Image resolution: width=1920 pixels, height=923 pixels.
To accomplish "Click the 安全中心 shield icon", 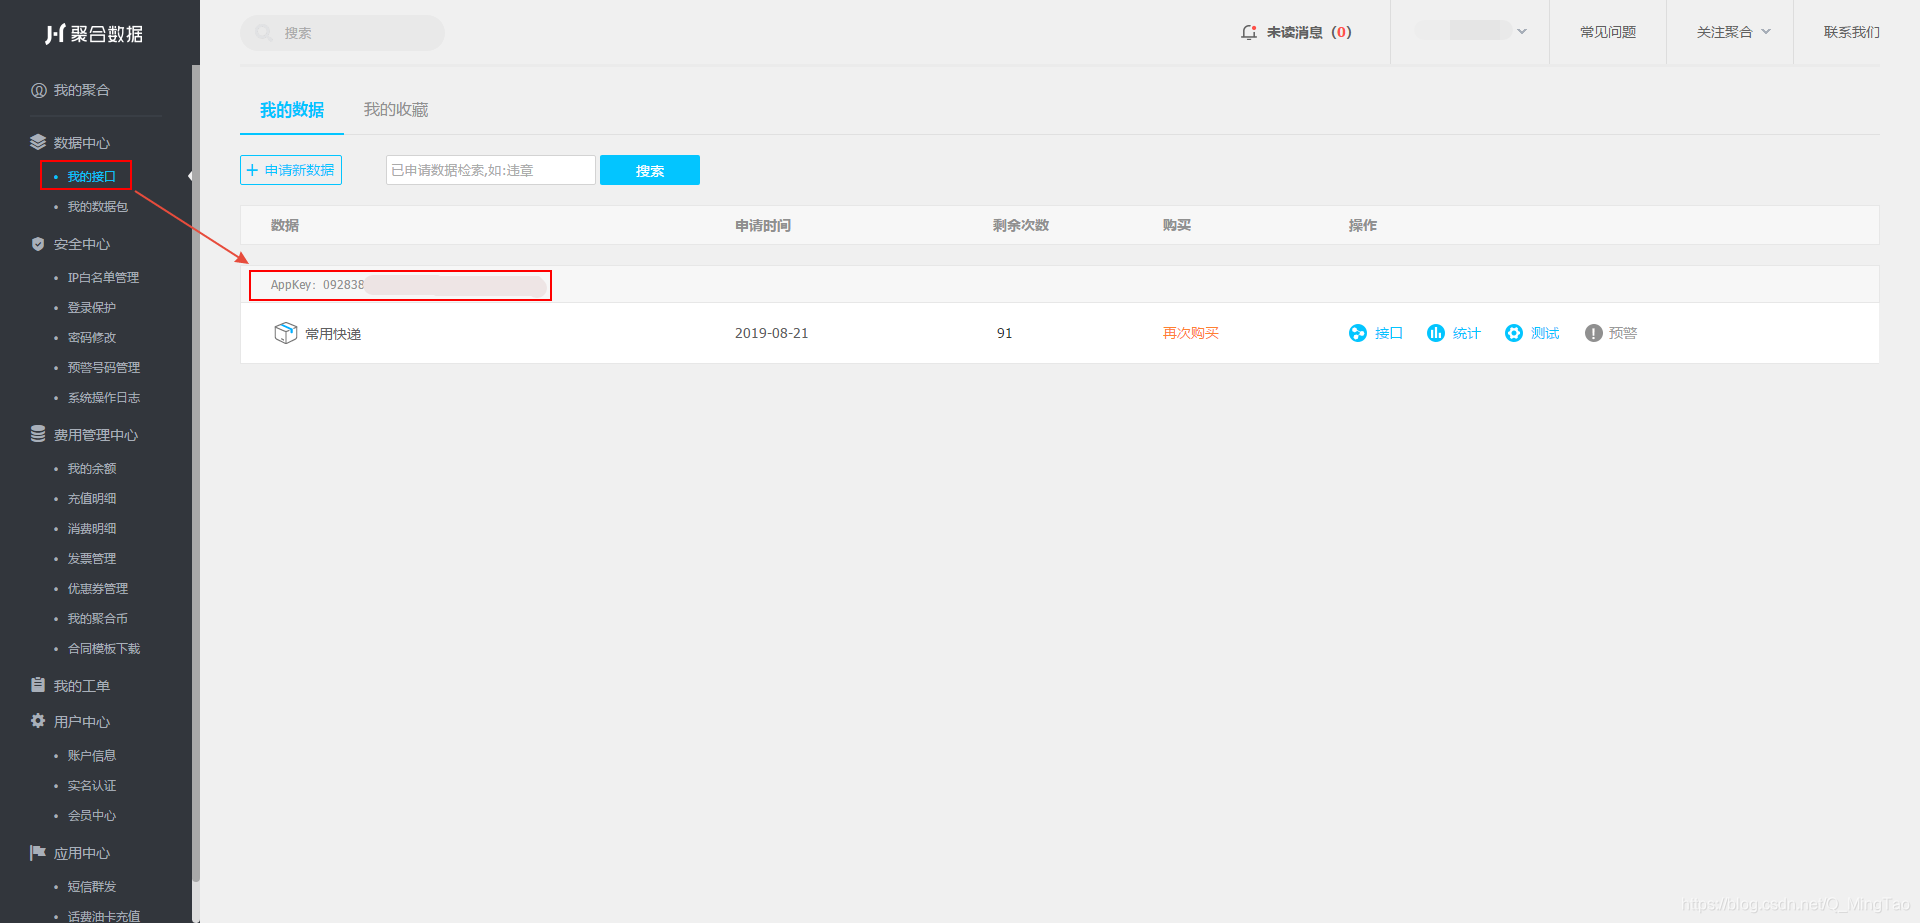I will pos(38,244).
